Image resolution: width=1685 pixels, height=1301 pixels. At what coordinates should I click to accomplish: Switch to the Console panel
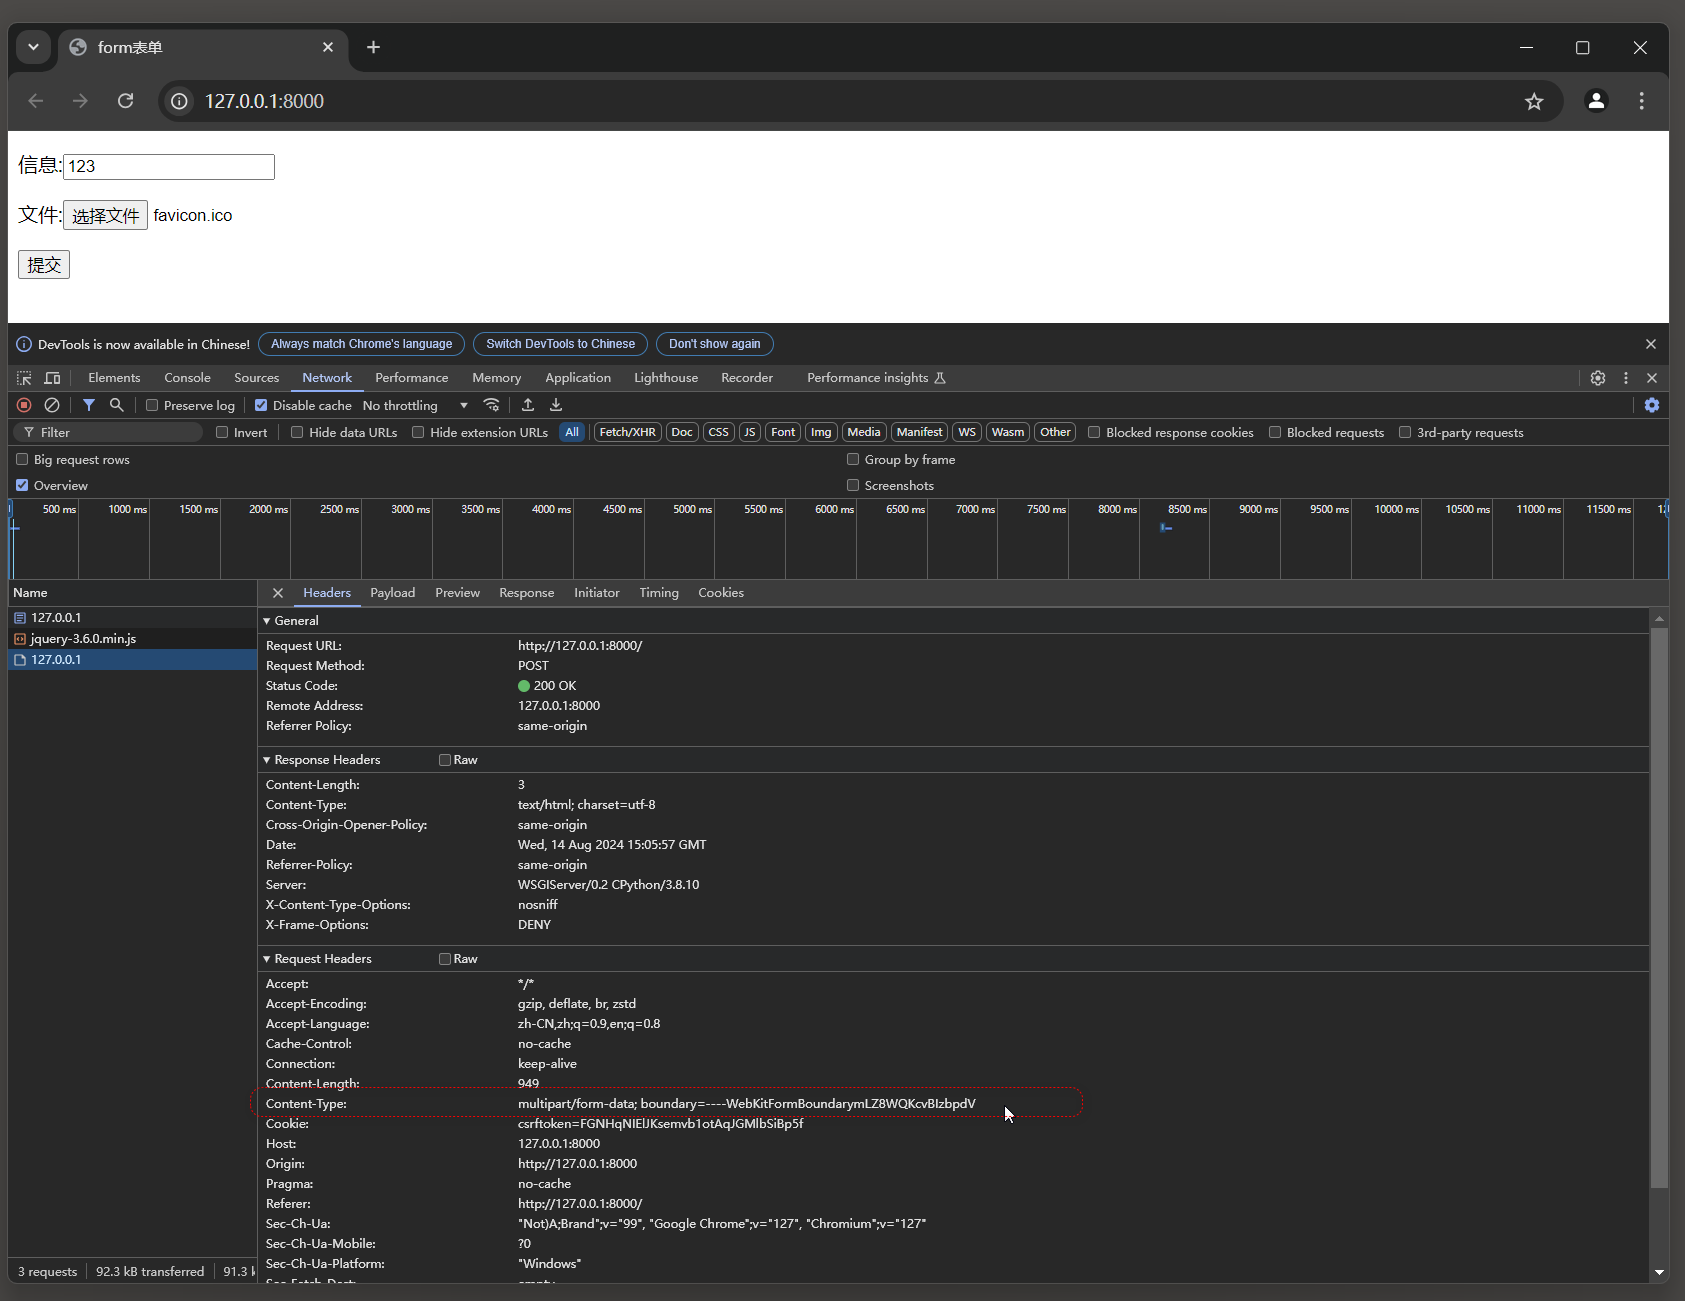click(x=187, y=378)
